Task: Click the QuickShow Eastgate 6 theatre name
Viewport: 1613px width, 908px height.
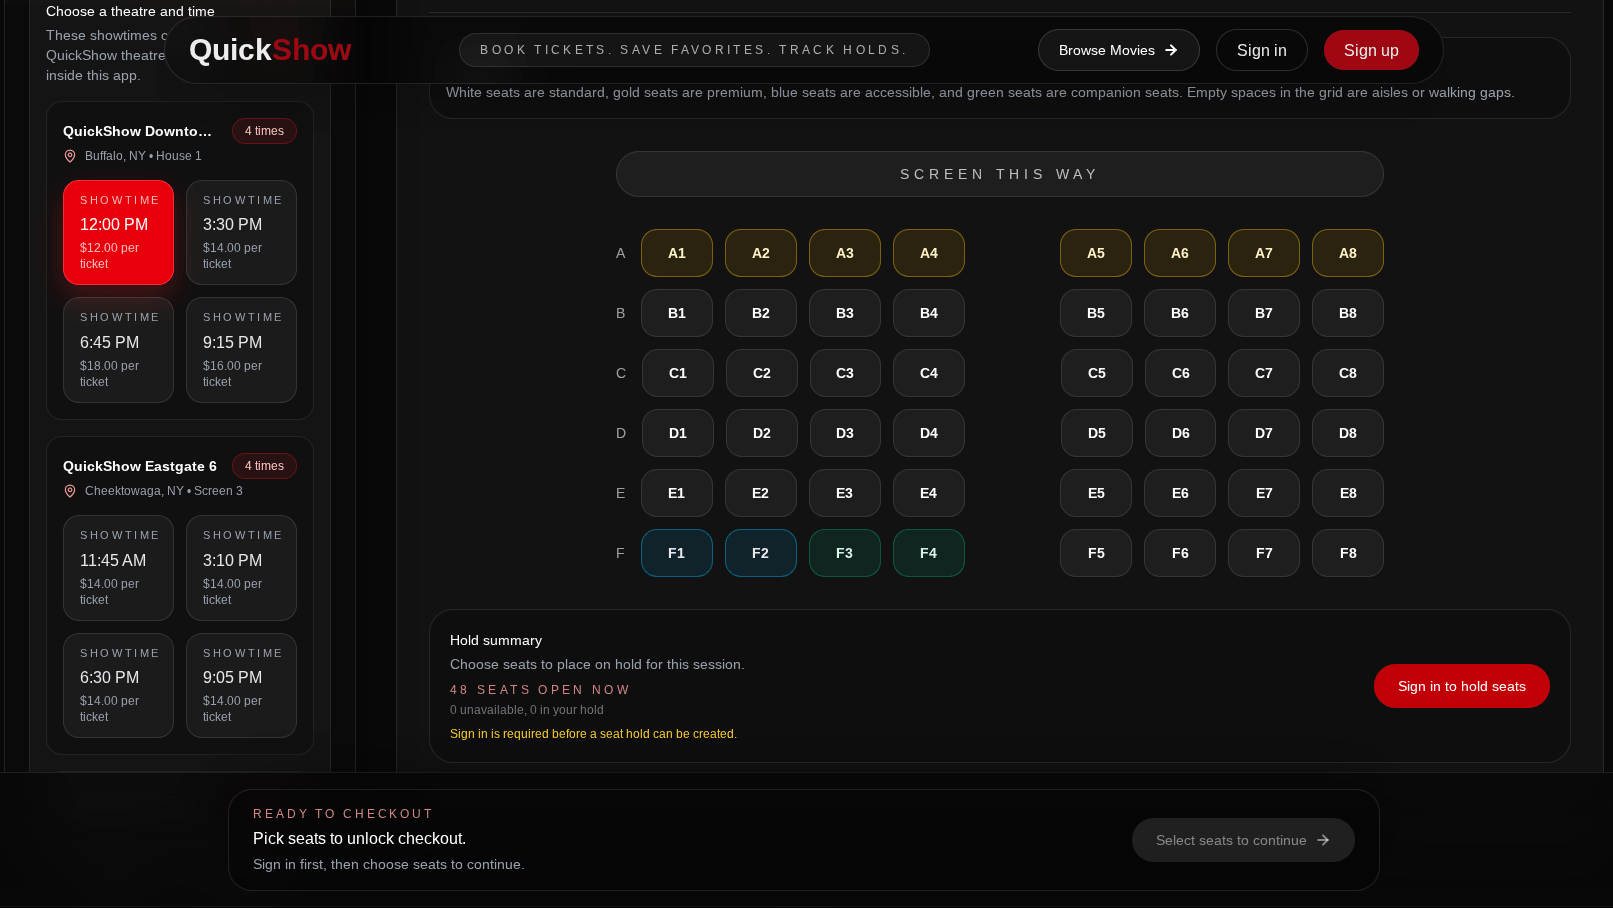Action: (140, 466)
